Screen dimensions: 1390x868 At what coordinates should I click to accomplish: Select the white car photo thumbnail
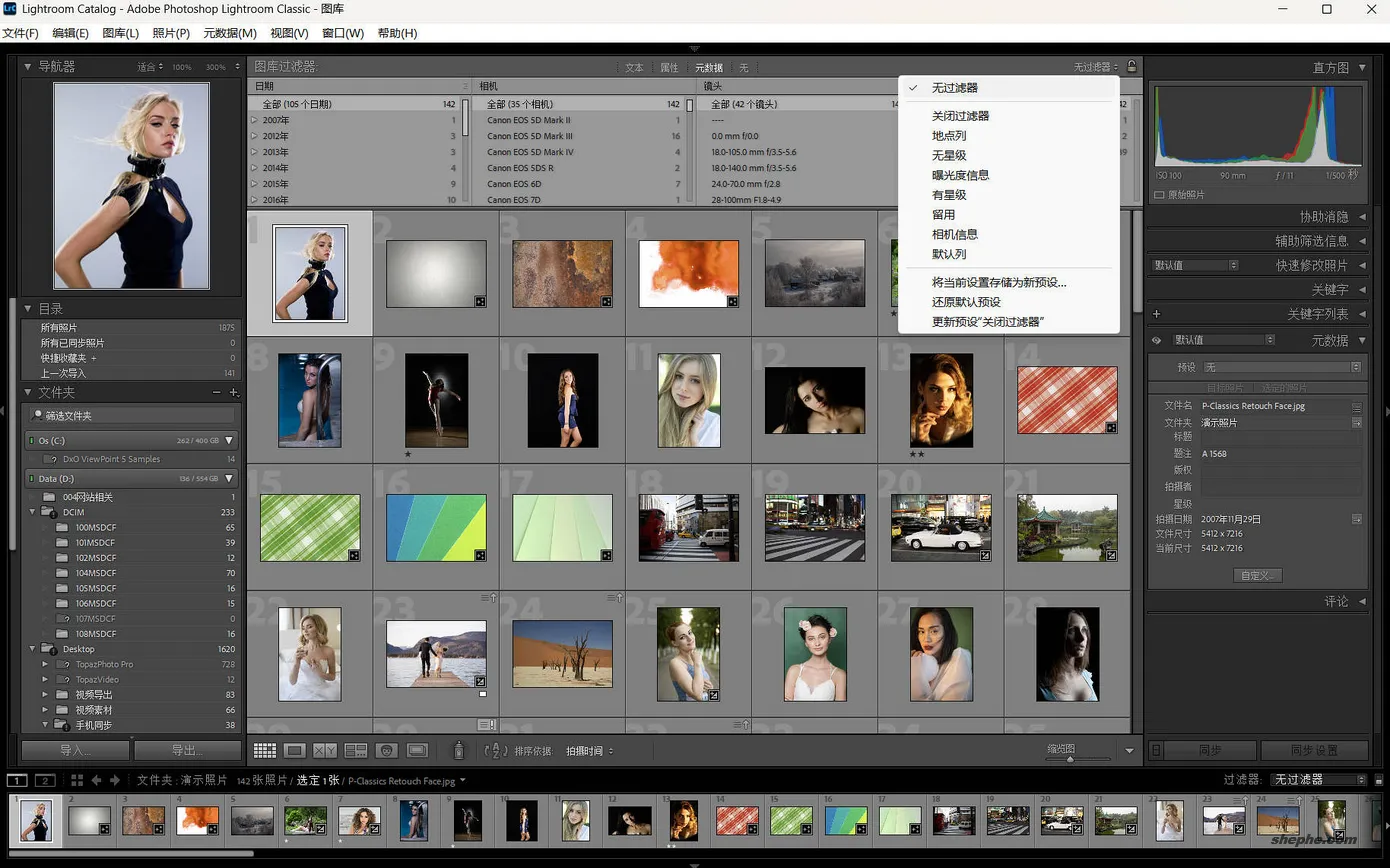(941, 527)
